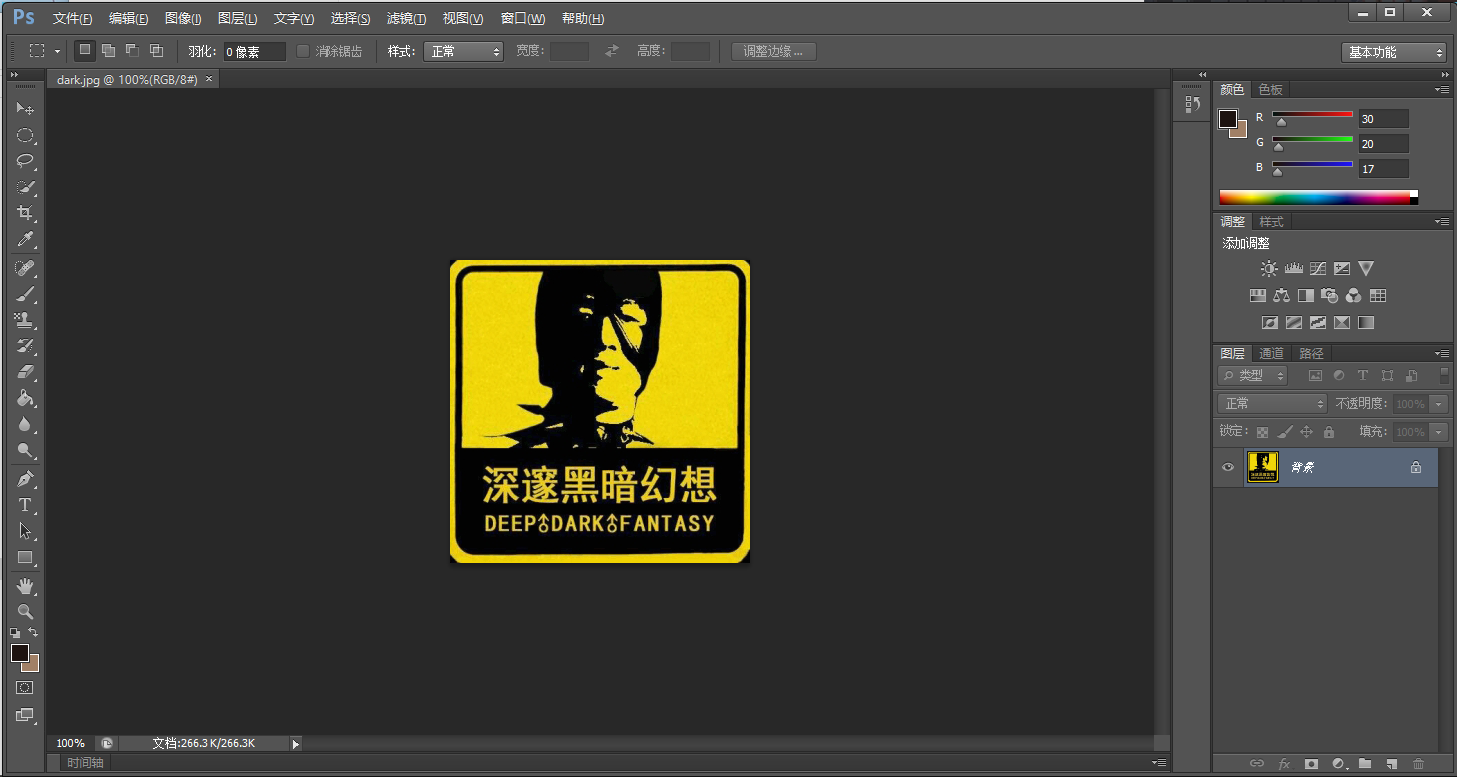Toggle the 消除锯齿 checkbox
1457x777 pixels.
click(x=303, y=51)
